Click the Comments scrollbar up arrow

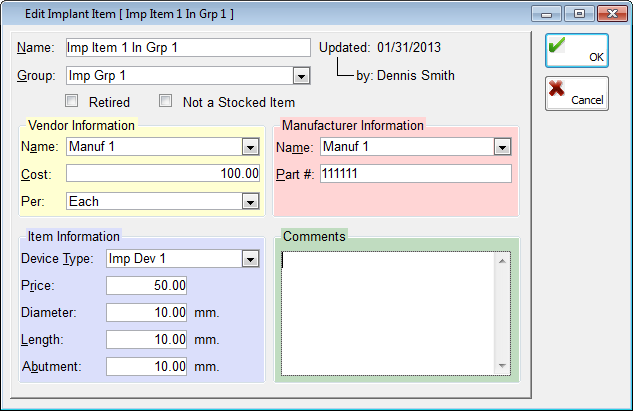[x=503, y=259]
